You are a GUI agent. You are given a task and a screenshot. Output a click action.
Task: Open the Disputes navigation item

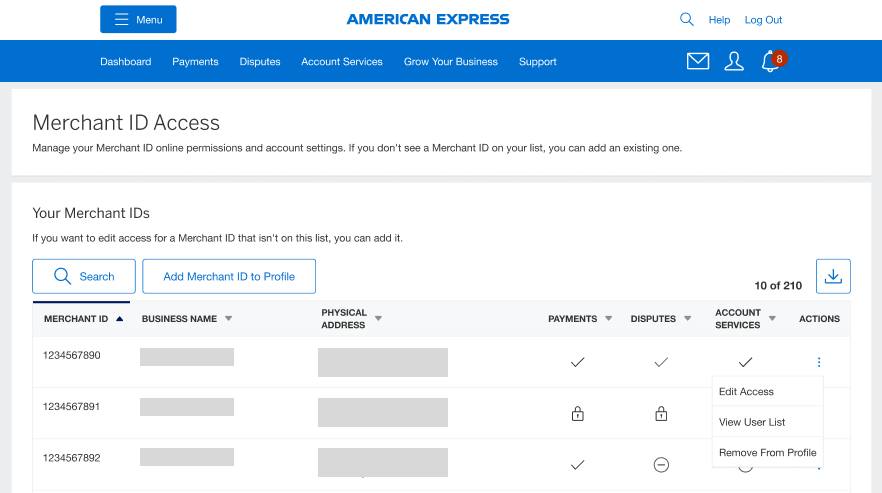coord(260,61)
